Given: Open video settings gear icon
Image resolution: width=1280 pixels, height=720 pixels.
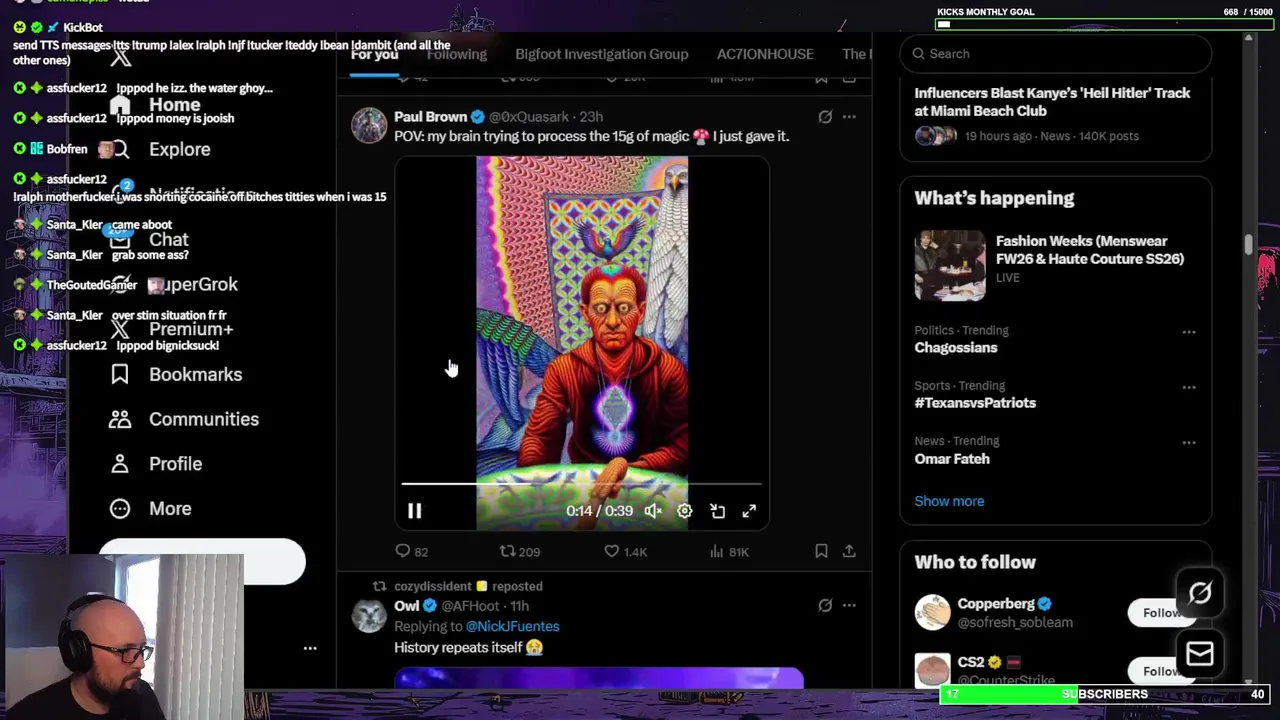Looking at the screenshot, I should [685, 511].
